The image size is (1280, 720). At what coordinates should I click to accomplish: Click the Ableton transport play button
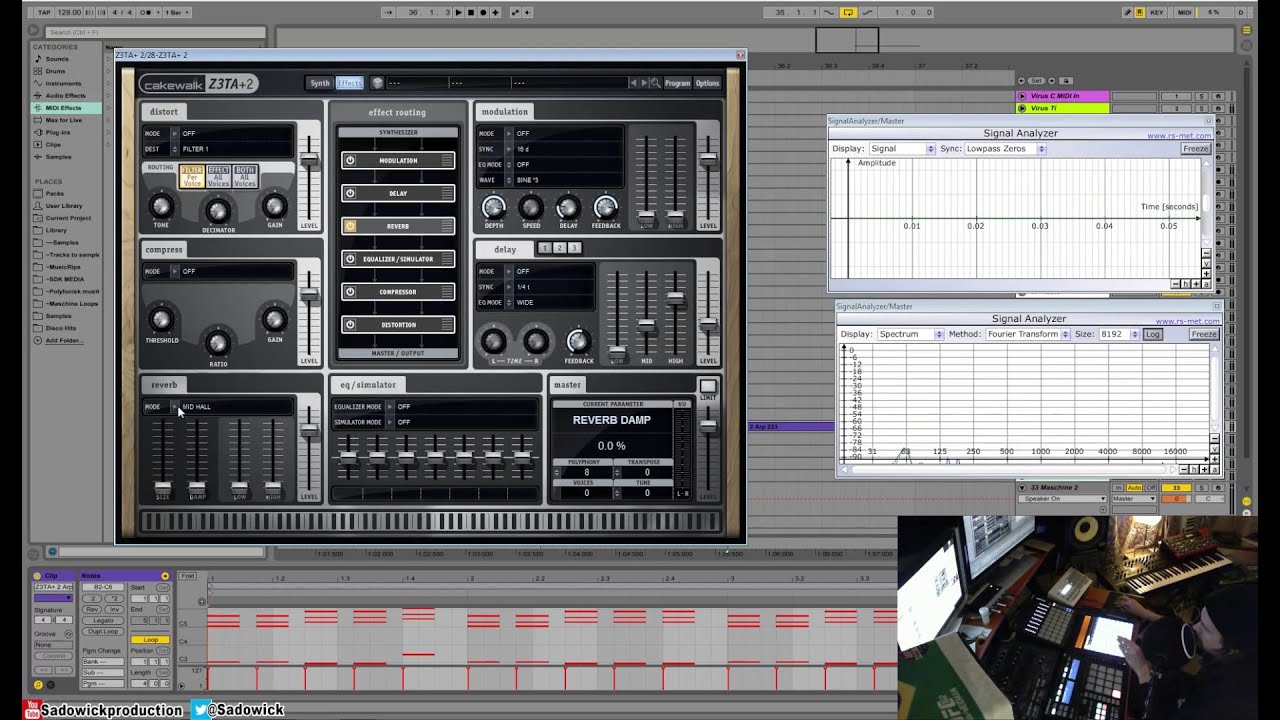(x=459, y=12)
